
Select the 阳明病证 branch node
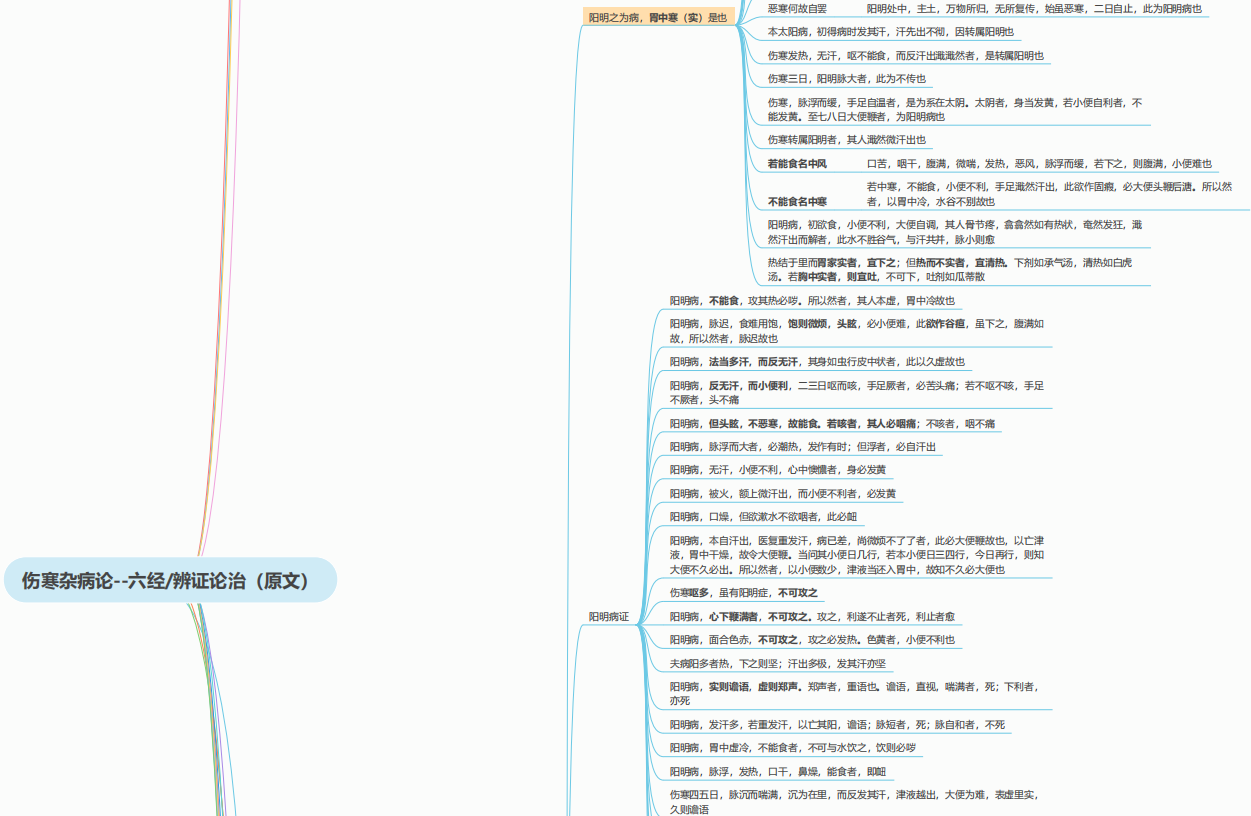pos(608,617)
